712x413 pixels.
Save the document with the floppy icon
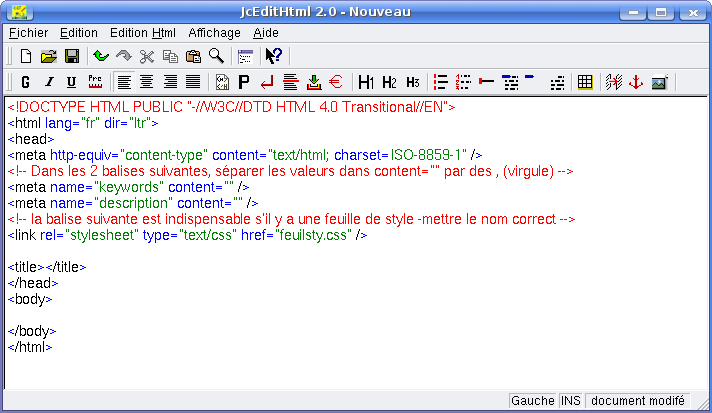[72, 56]
